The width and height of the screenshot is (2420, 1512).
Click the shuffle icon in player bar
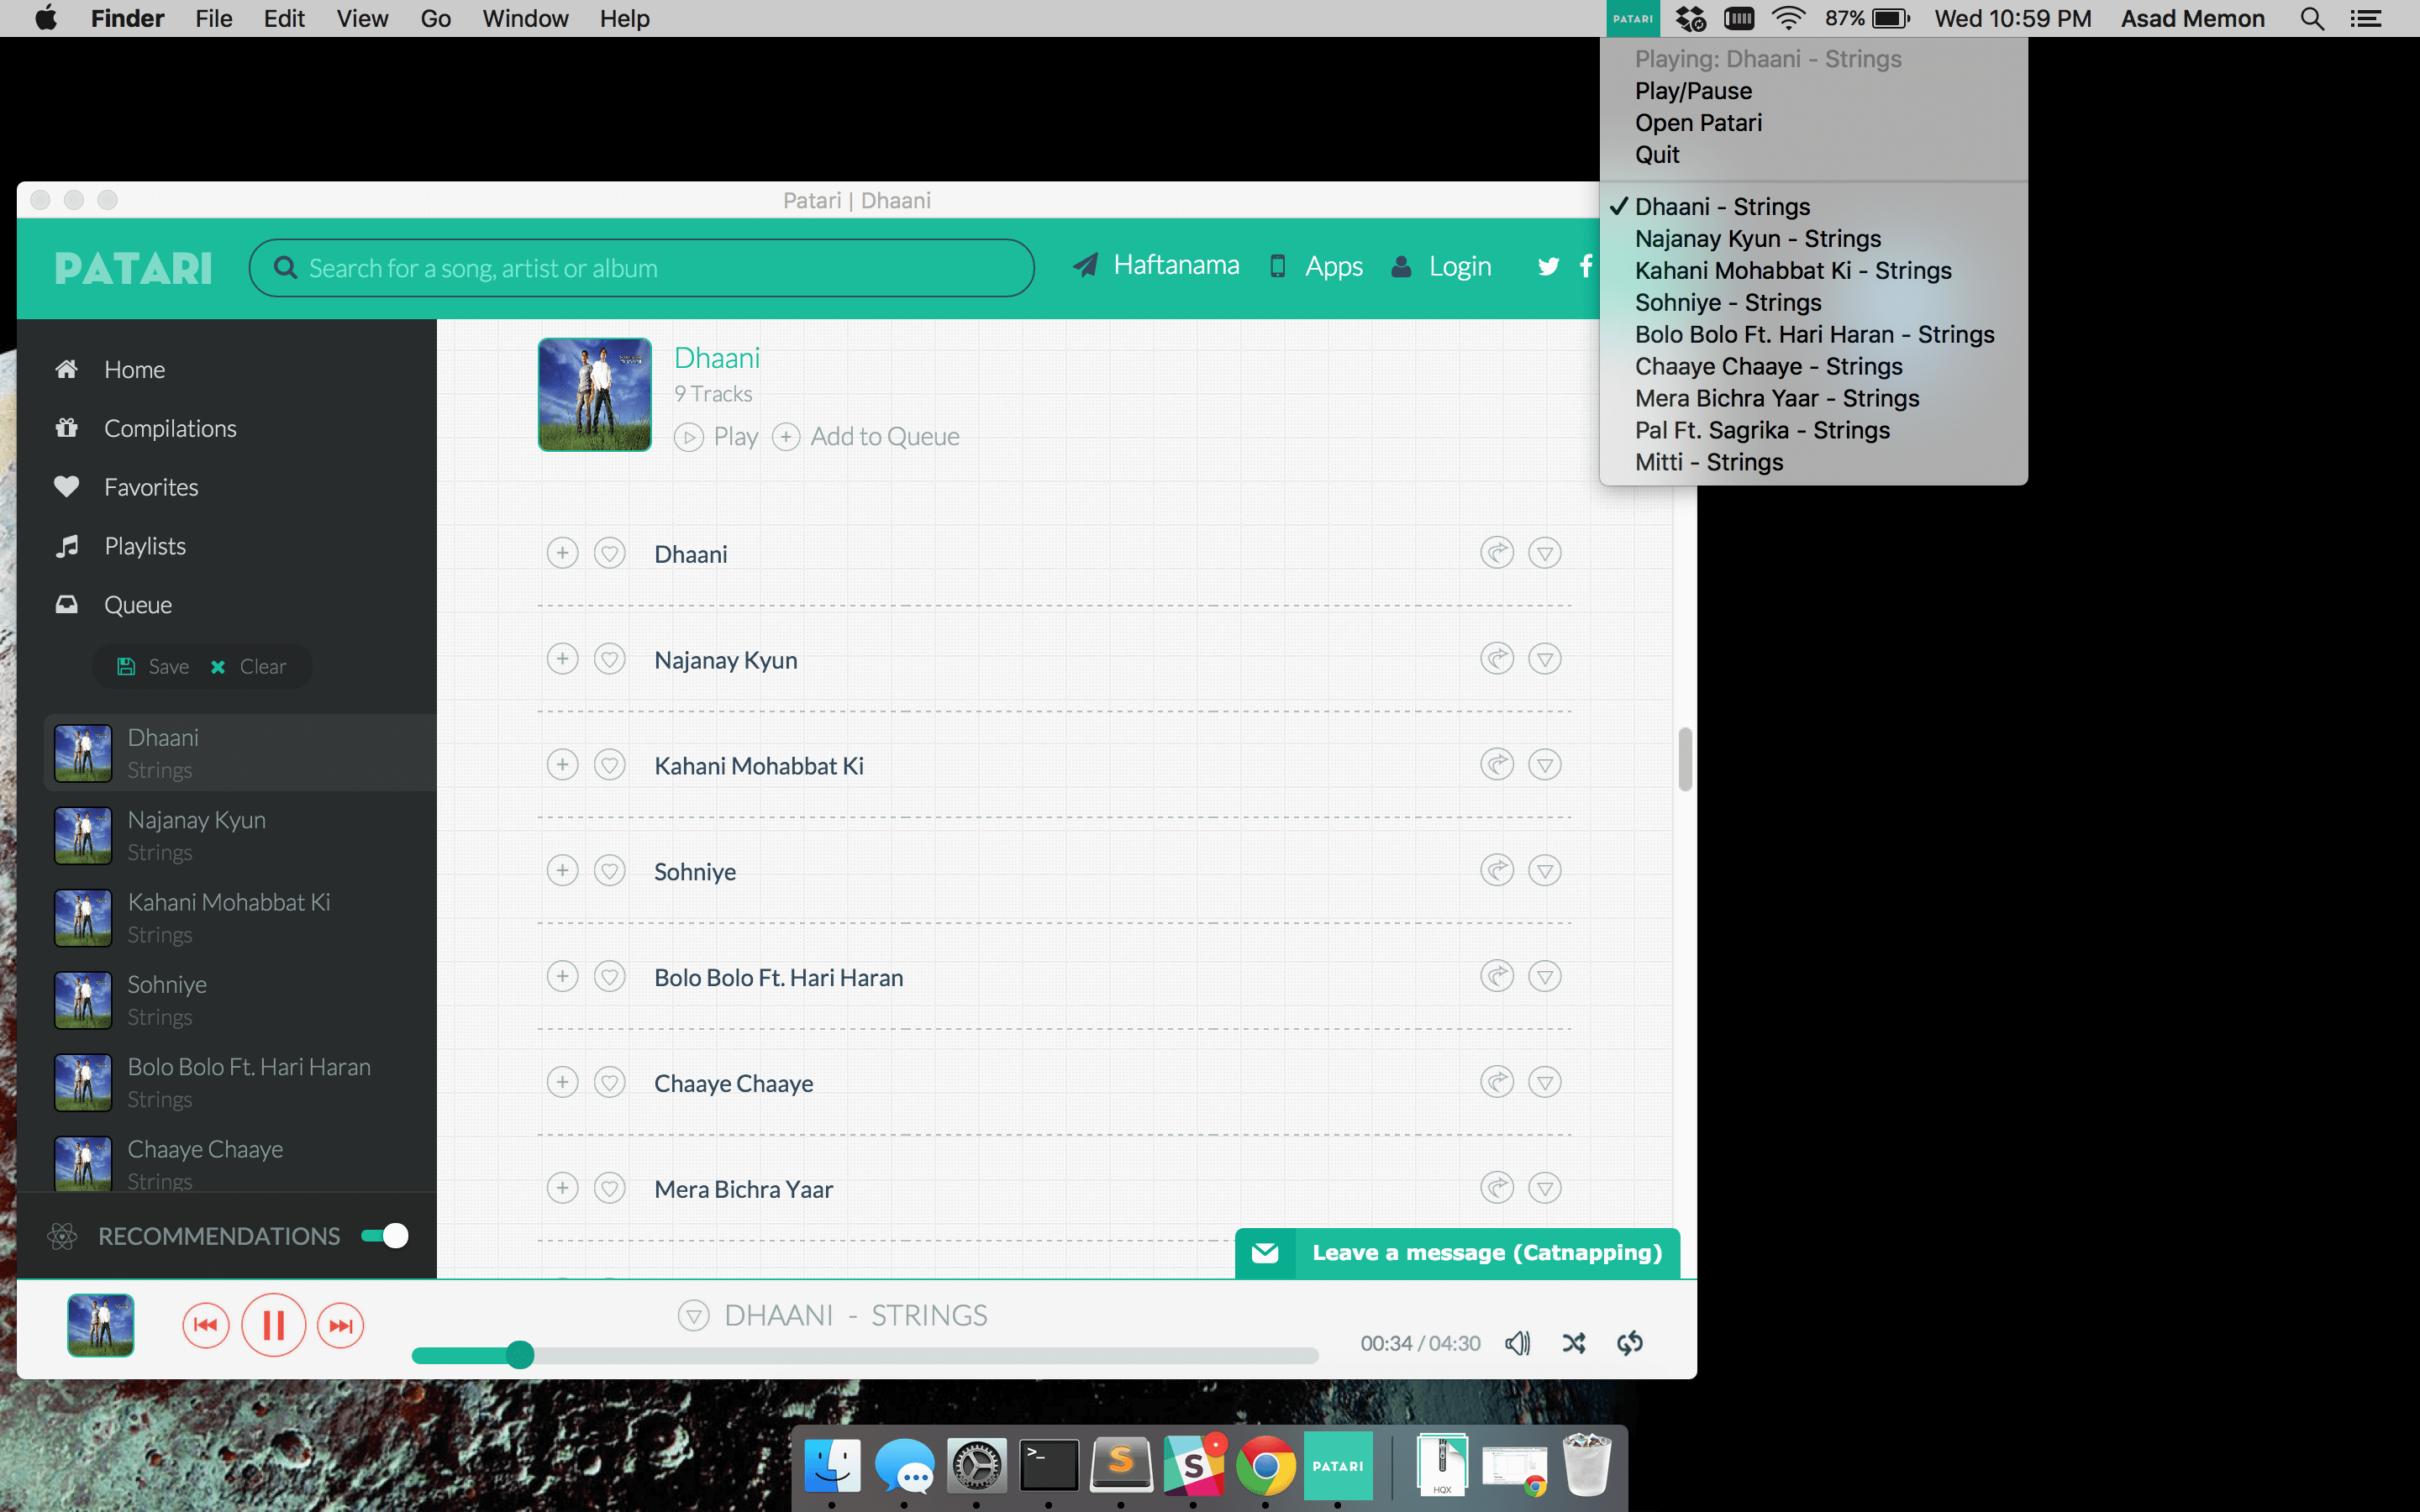(x=1574, y=1343)
